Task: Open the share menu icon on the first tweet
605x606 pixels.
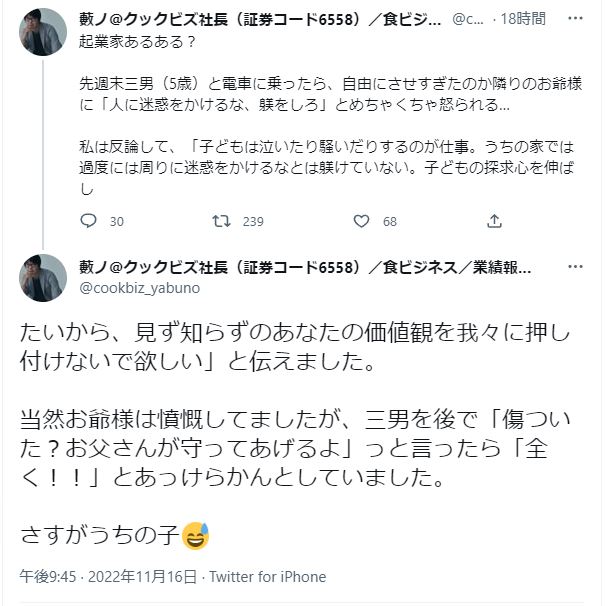Action: tap(494, 221)
